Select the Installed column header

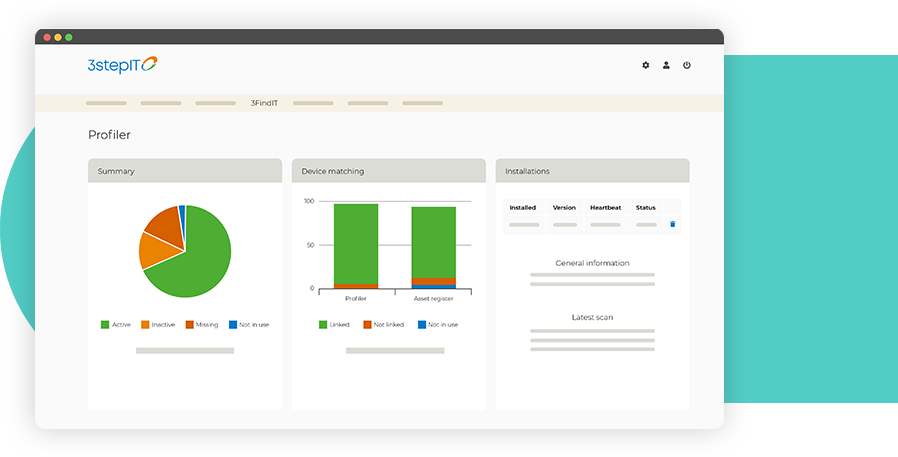tap(522, 207)
